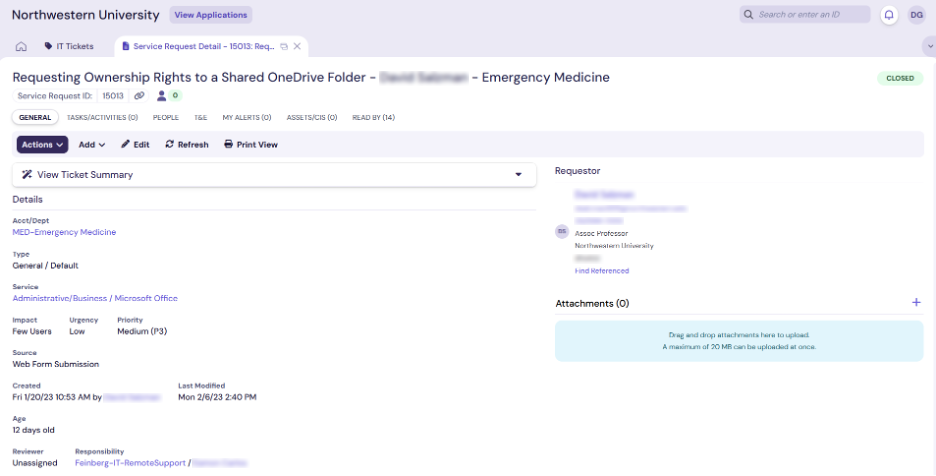Select the GENERAL tab

[35, 118]
